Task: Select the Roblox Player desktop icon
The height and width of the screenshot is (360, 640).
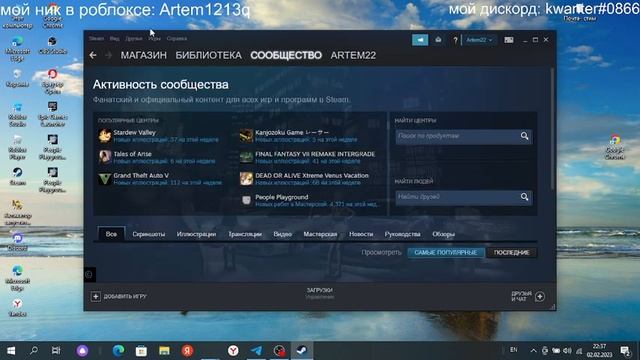Action: click(x=17, y=147)
